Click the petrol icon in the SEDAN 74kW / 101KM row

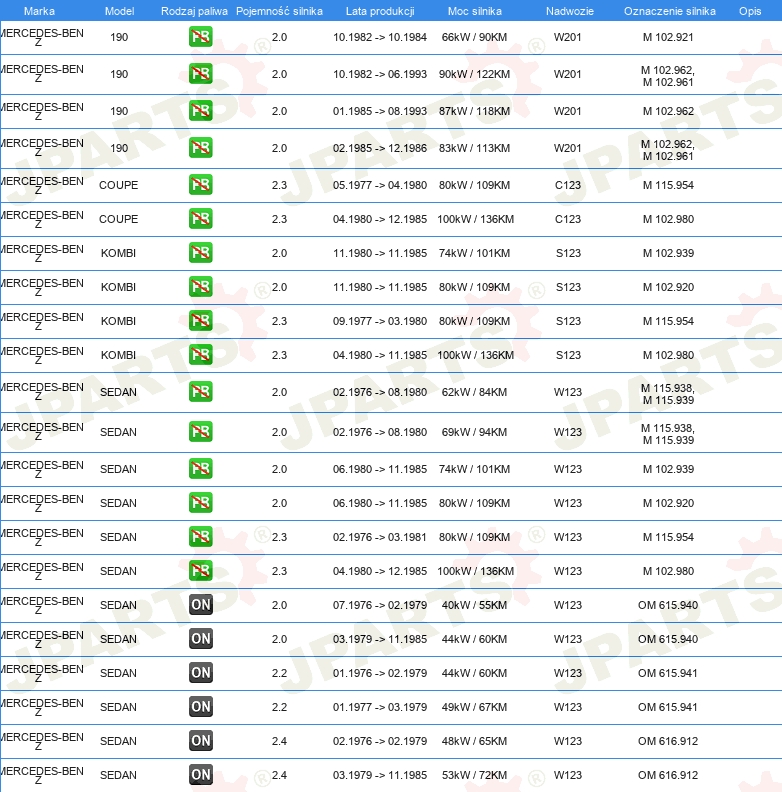[x=201, y=469]
